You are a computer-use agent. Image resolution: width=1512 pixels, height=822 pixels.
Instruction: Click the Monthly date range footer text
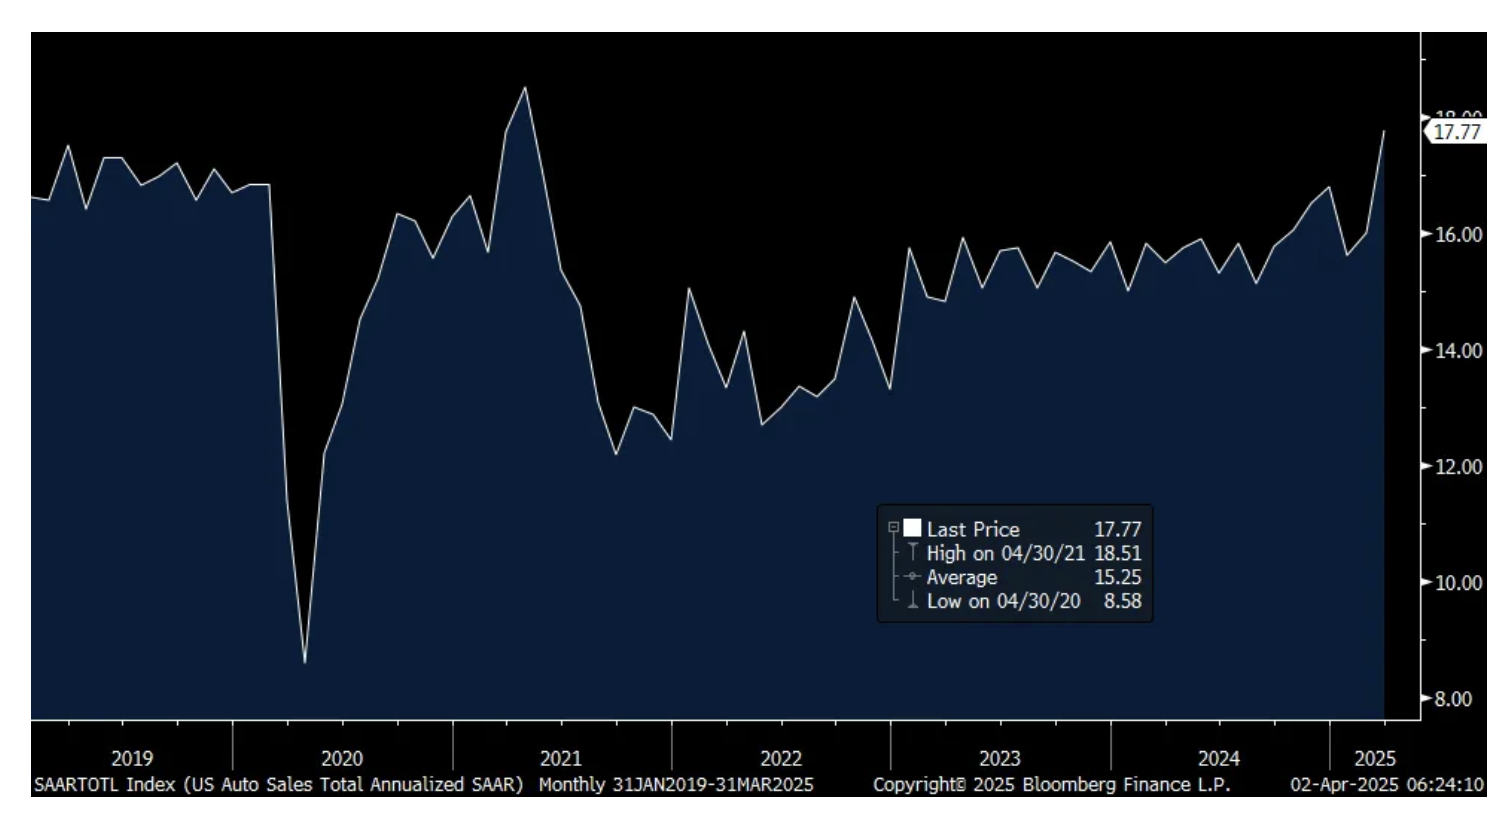coord(676,785)
